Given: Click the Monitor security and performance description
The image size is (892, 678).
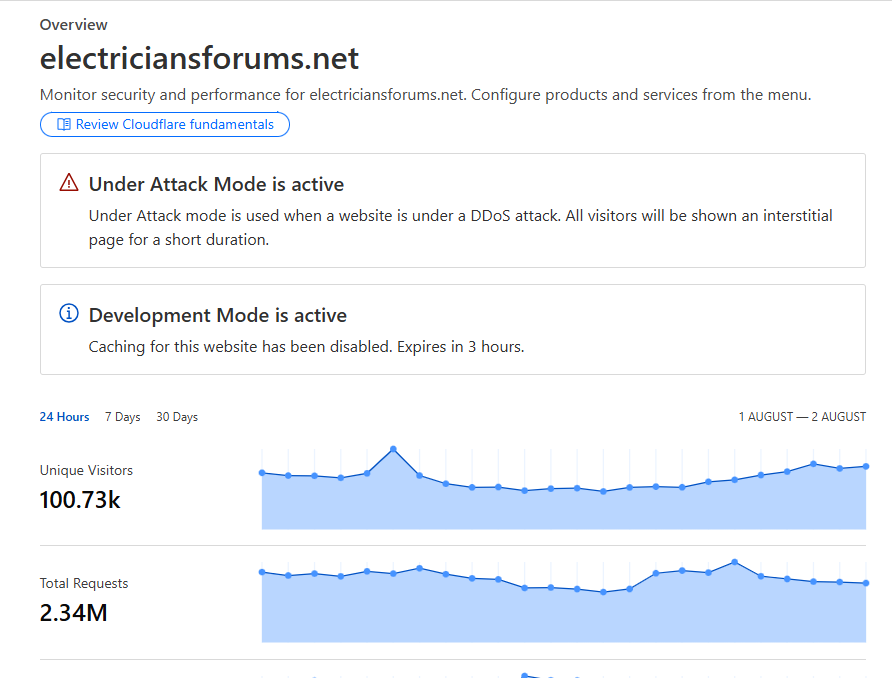Looking at the screenshot, I should pyautogui.click(x=425, y=94).
